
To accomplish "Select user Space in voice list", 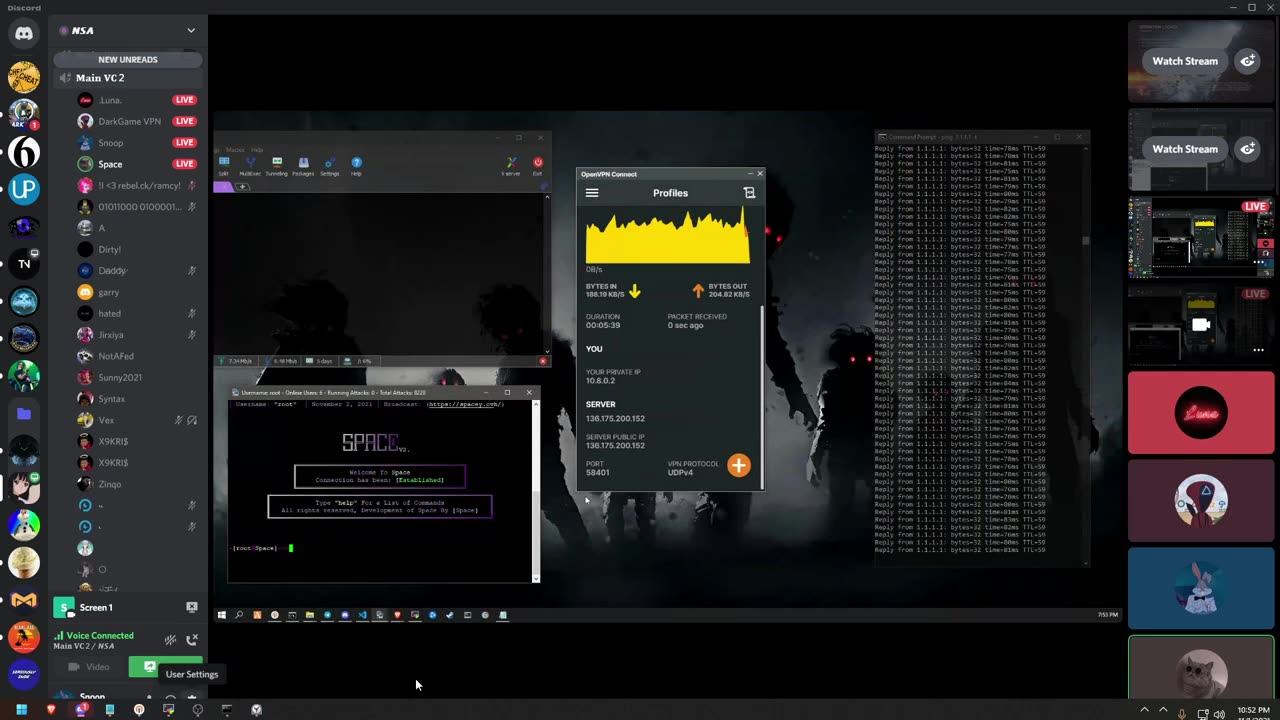I will click(x=137, y=164).
